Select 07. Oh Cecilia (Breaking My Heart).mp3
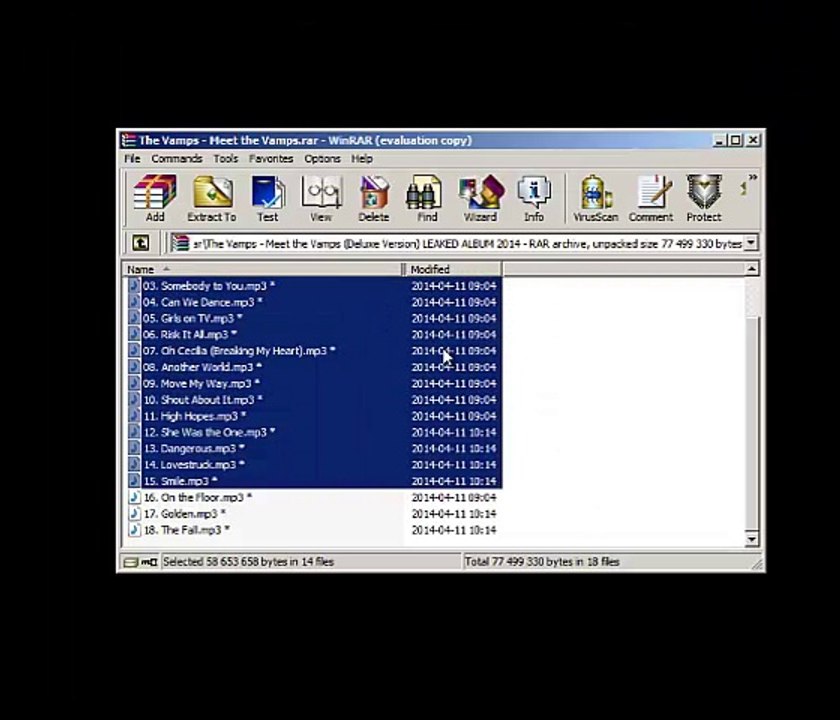 pos(314,351)
